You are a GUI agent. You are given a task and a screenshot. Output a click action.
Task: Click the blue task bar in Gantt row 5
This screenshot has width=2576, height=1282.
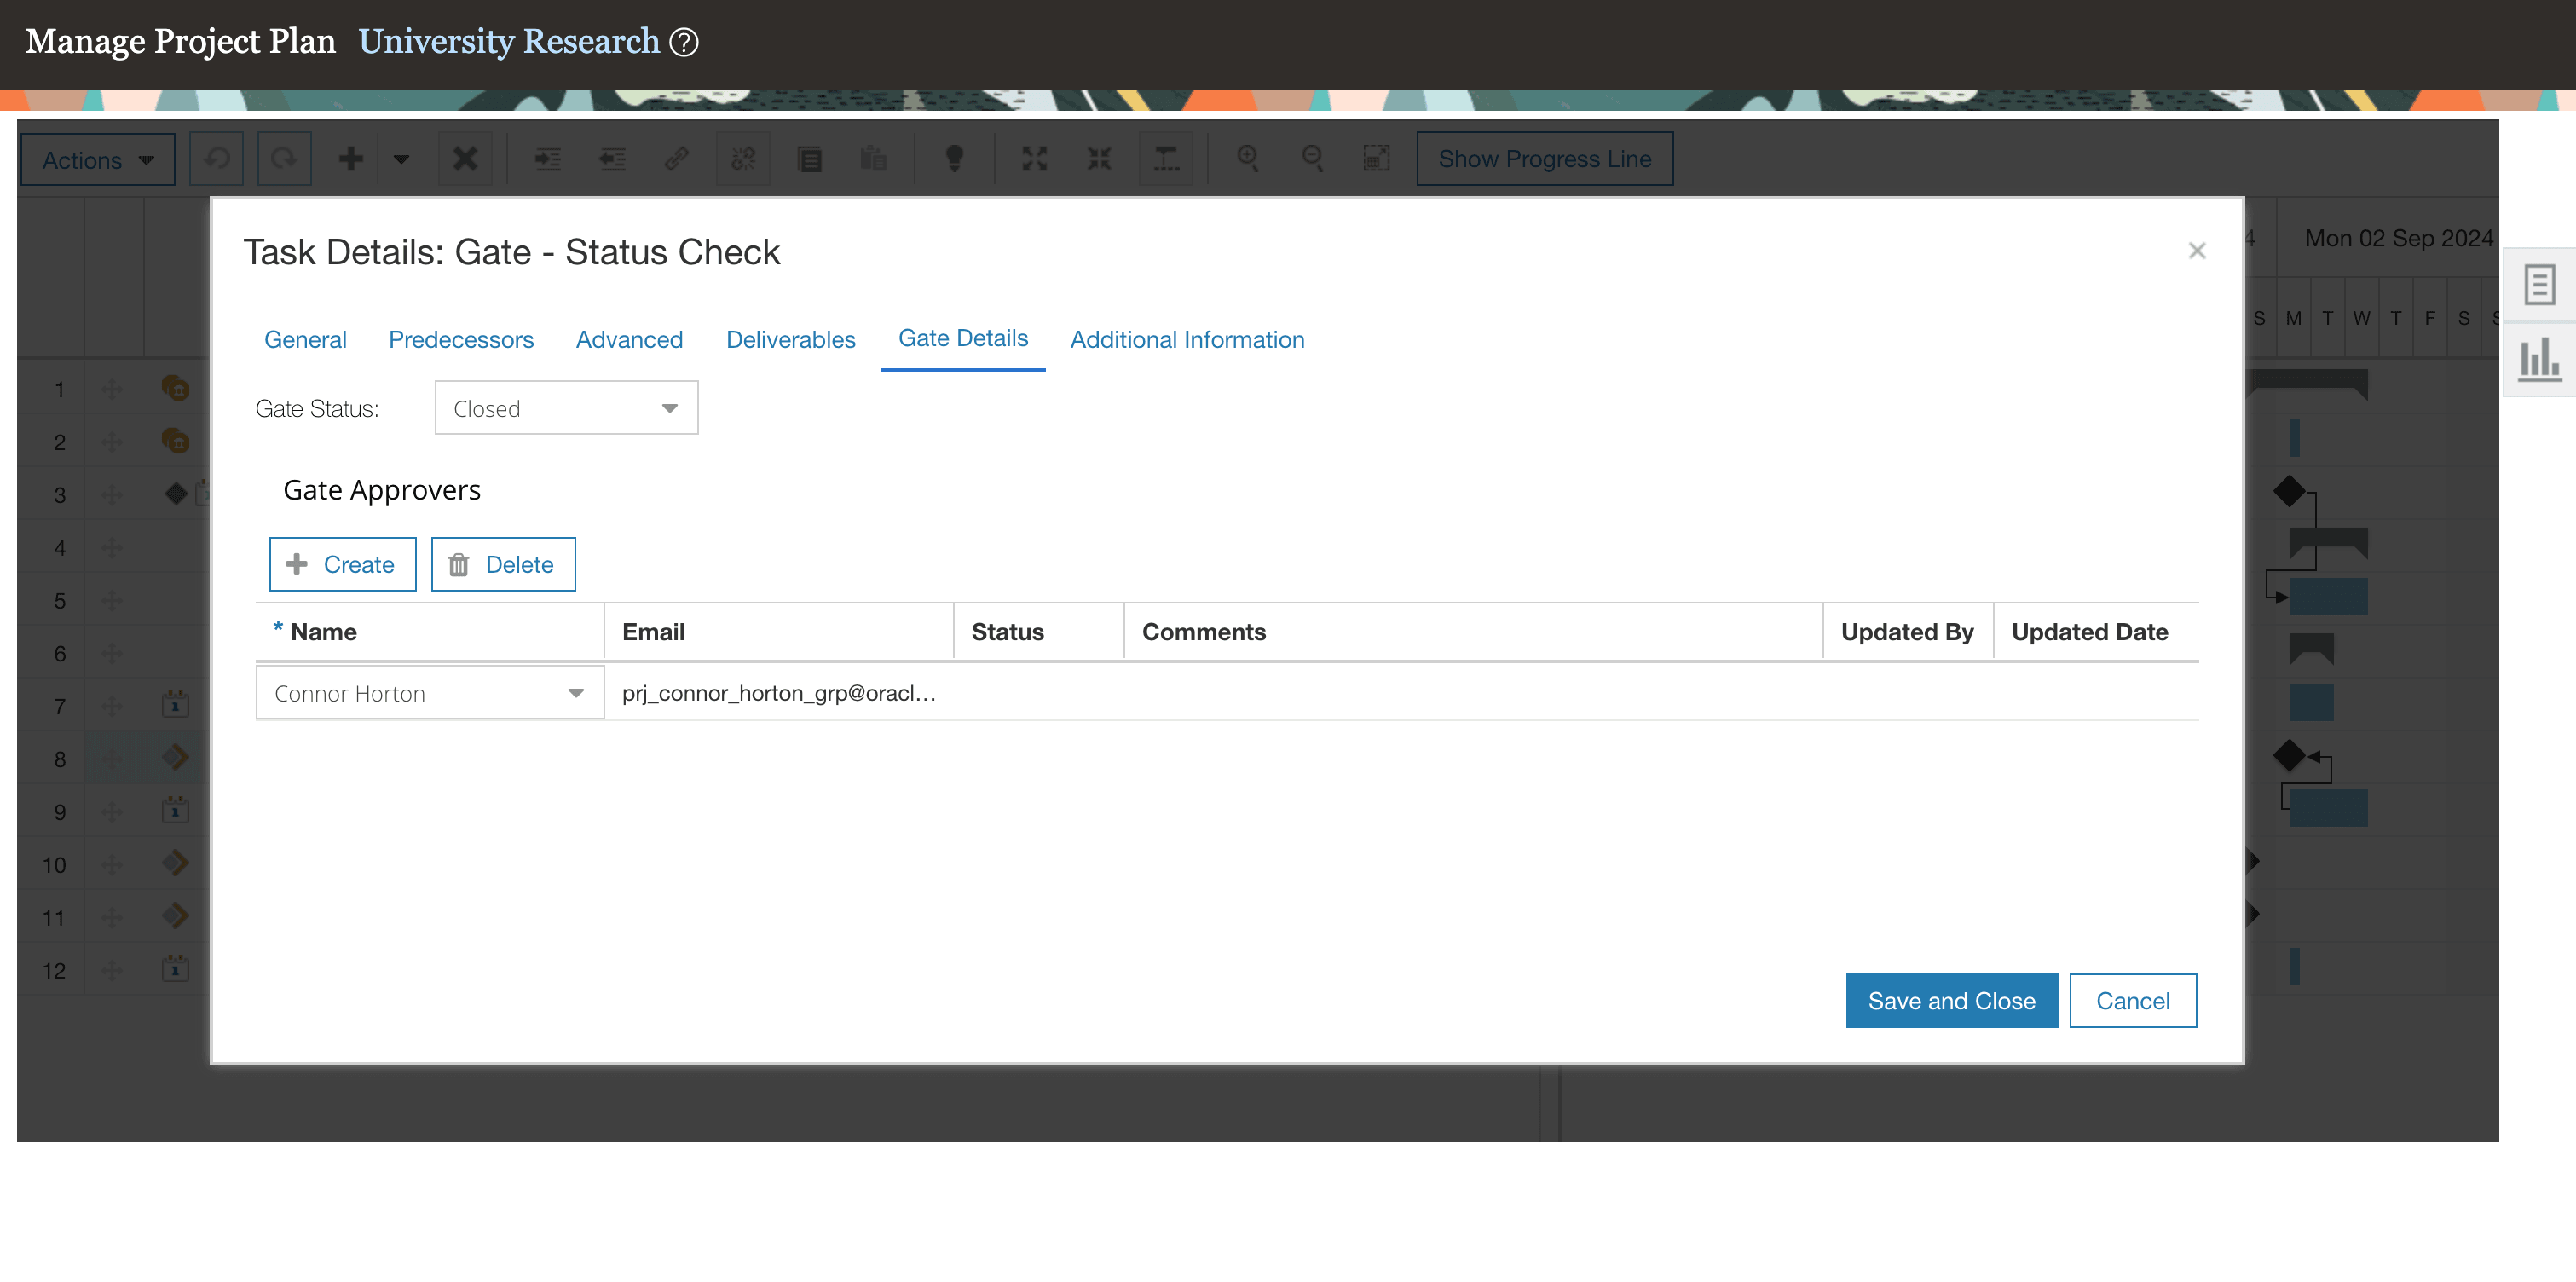[2328, 597]
